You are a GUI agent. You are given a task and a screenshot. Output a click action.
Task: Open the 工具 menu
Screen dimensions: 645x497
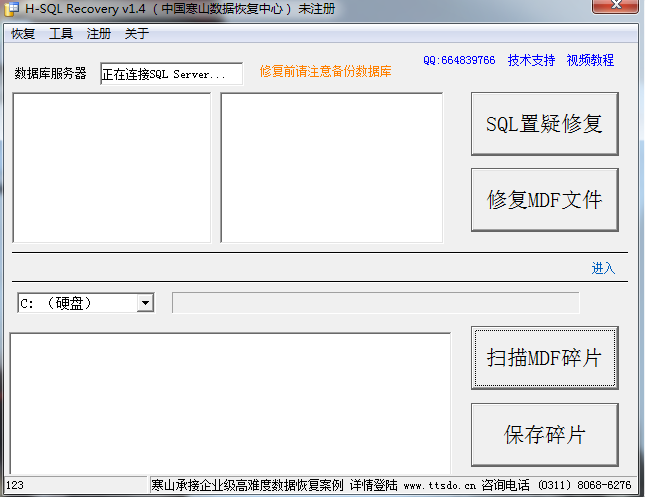click(x=61, y=34)
